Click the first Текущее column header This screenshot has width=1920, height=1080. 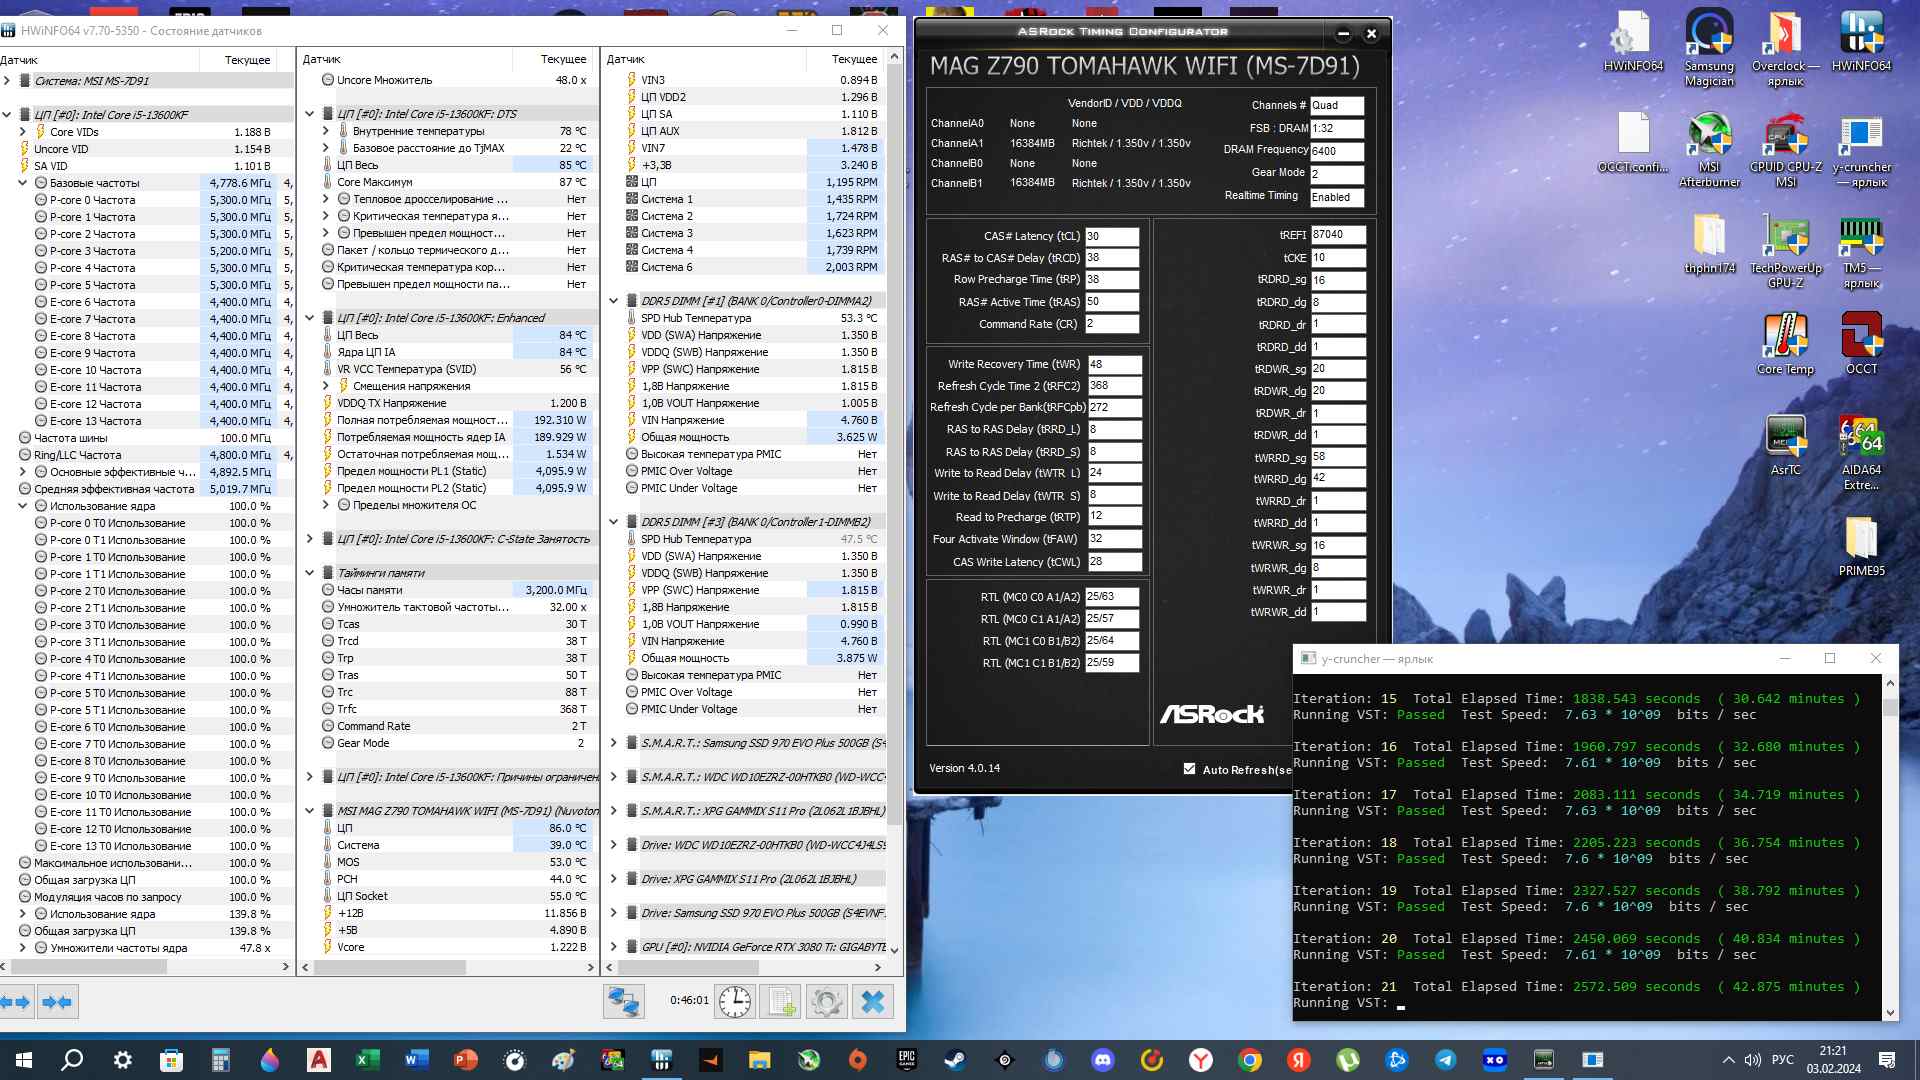[247, 60]
